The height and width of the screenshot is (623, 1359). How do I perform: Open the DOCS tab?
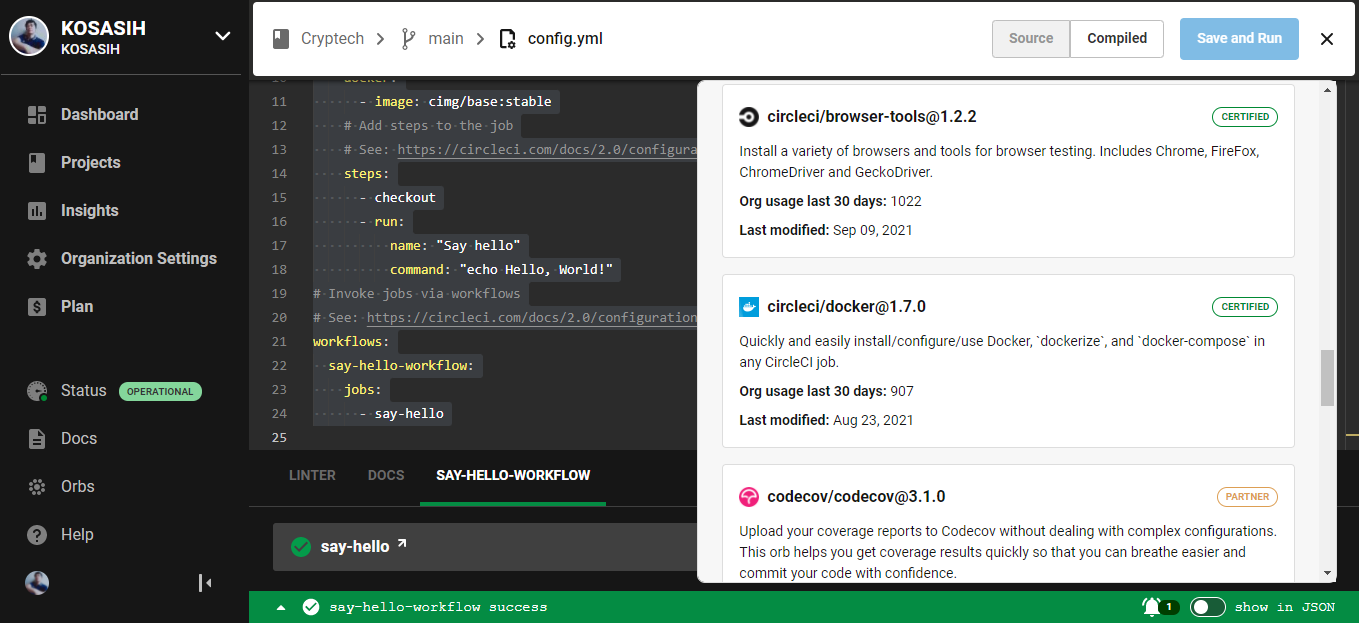coord(386,476)
